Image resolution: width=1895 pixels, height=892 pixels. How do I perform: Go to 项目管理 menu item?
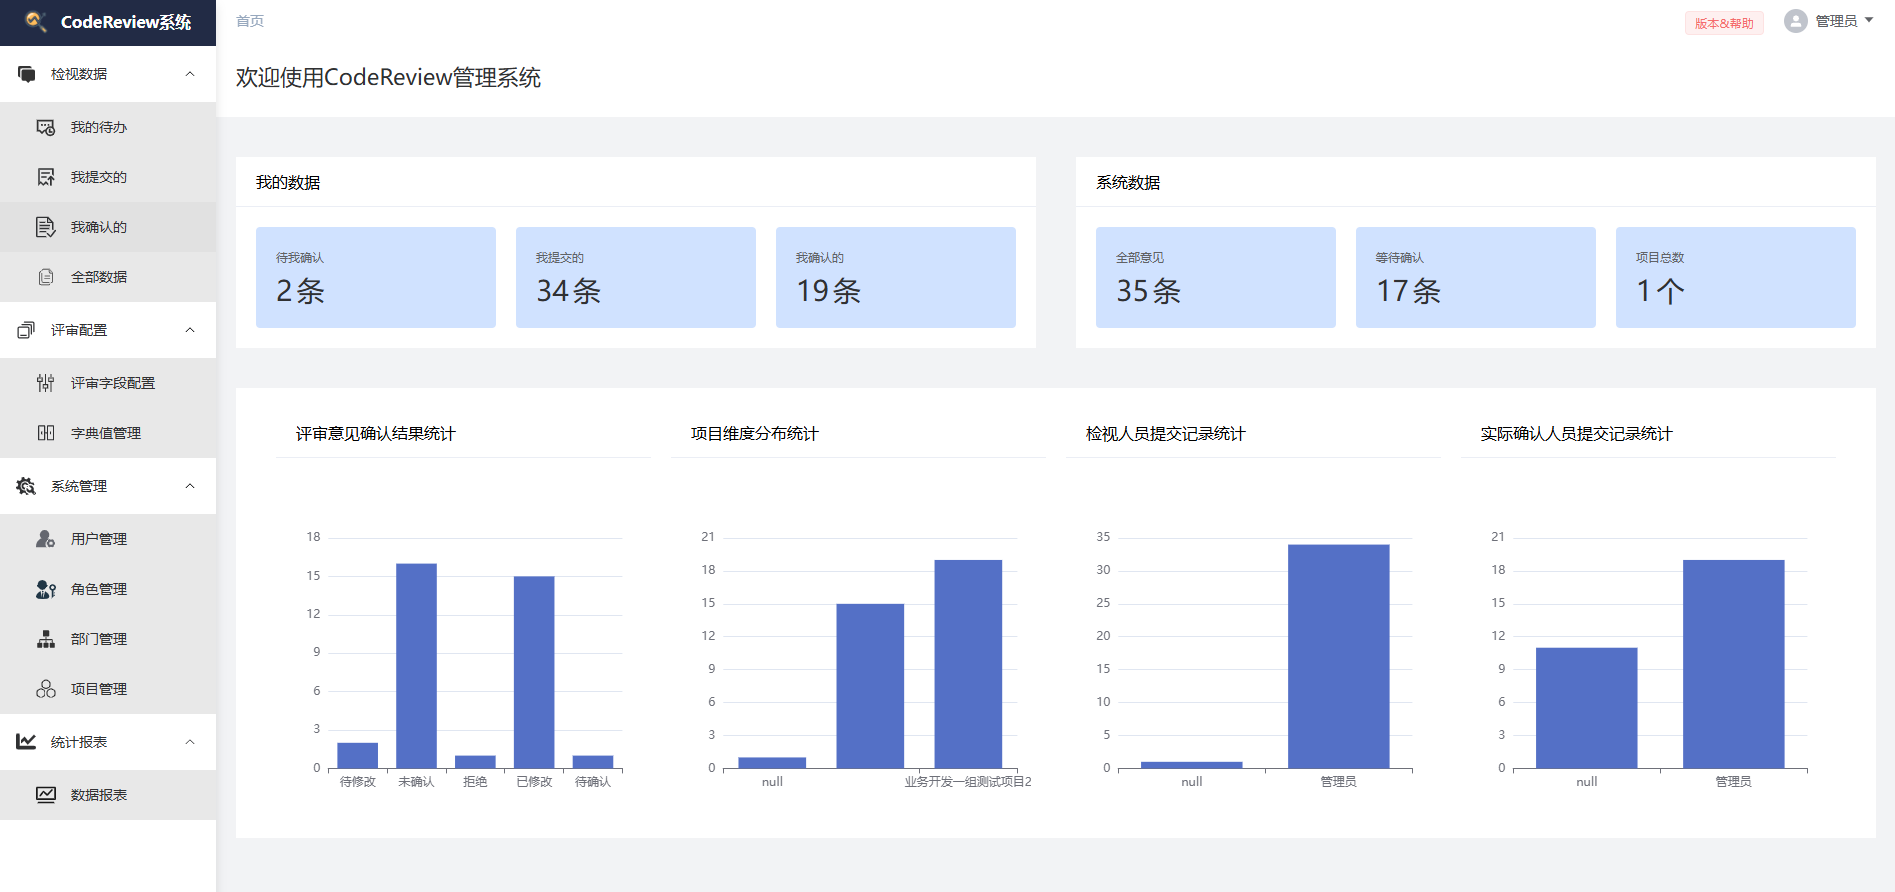click(99, 689)
